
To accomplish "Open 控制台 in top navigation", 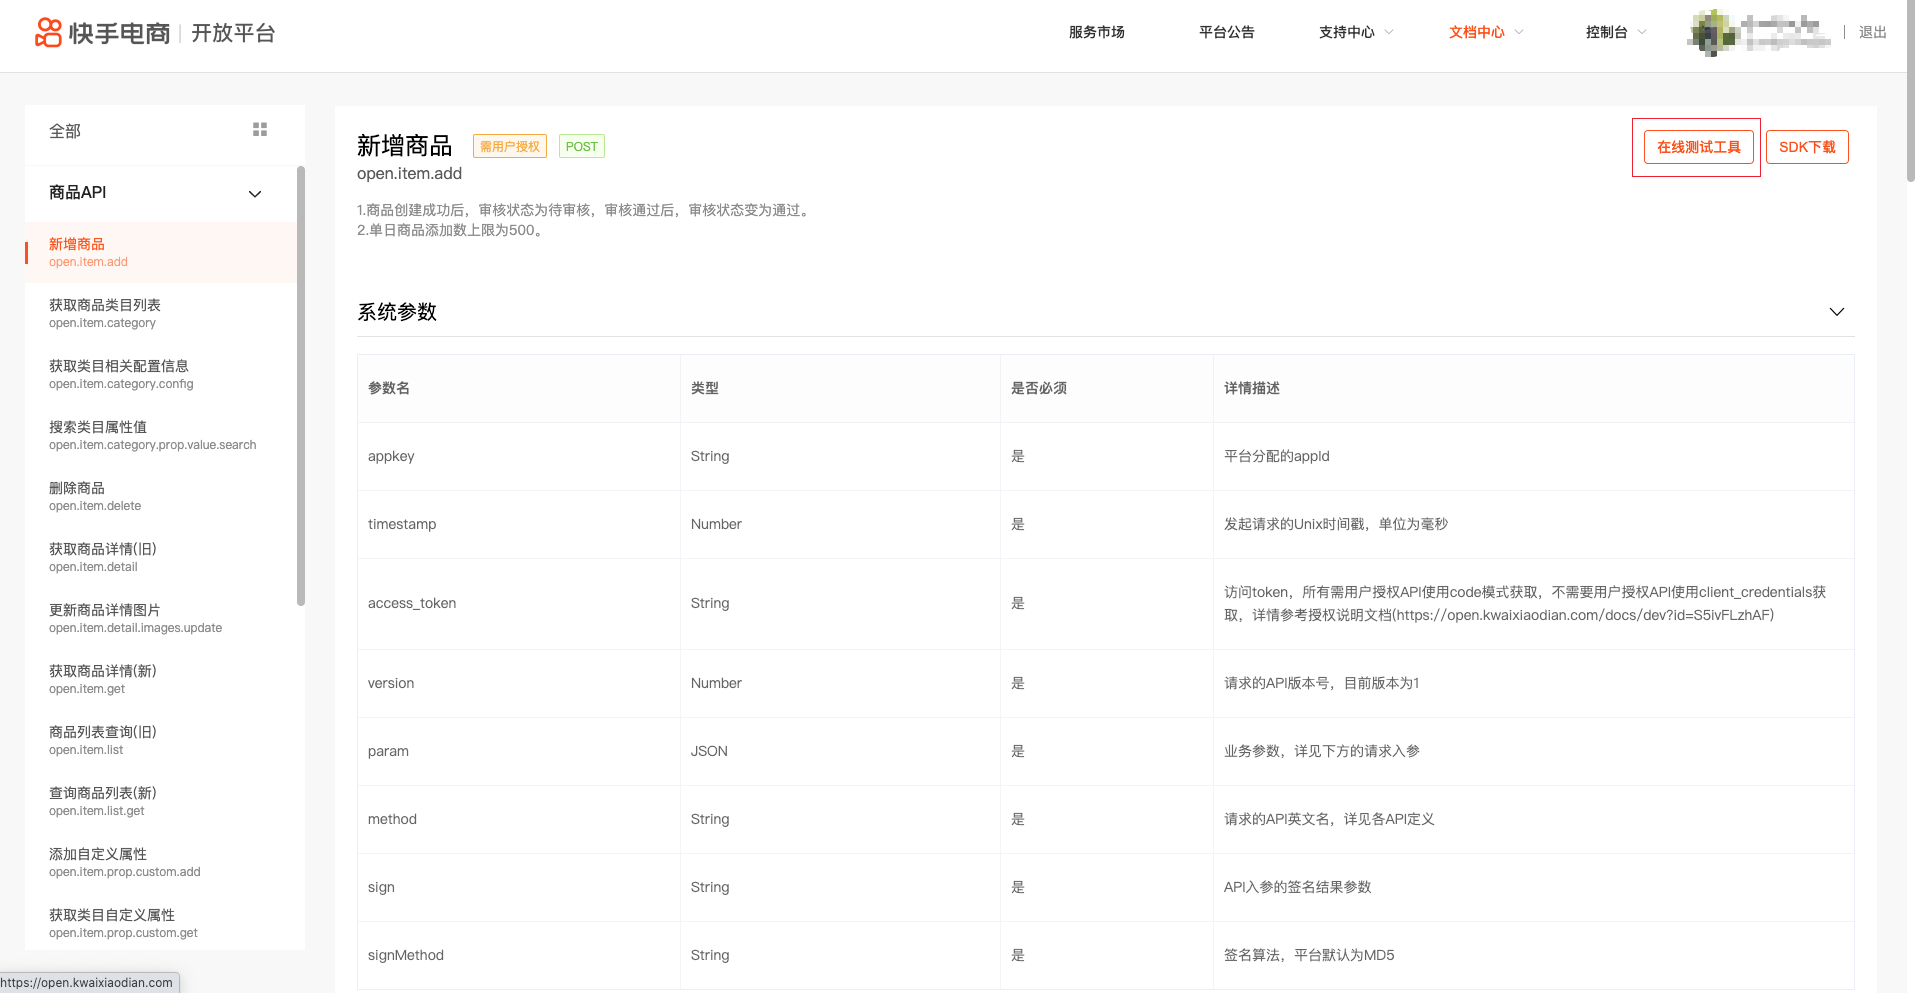I will point(1607,32).
